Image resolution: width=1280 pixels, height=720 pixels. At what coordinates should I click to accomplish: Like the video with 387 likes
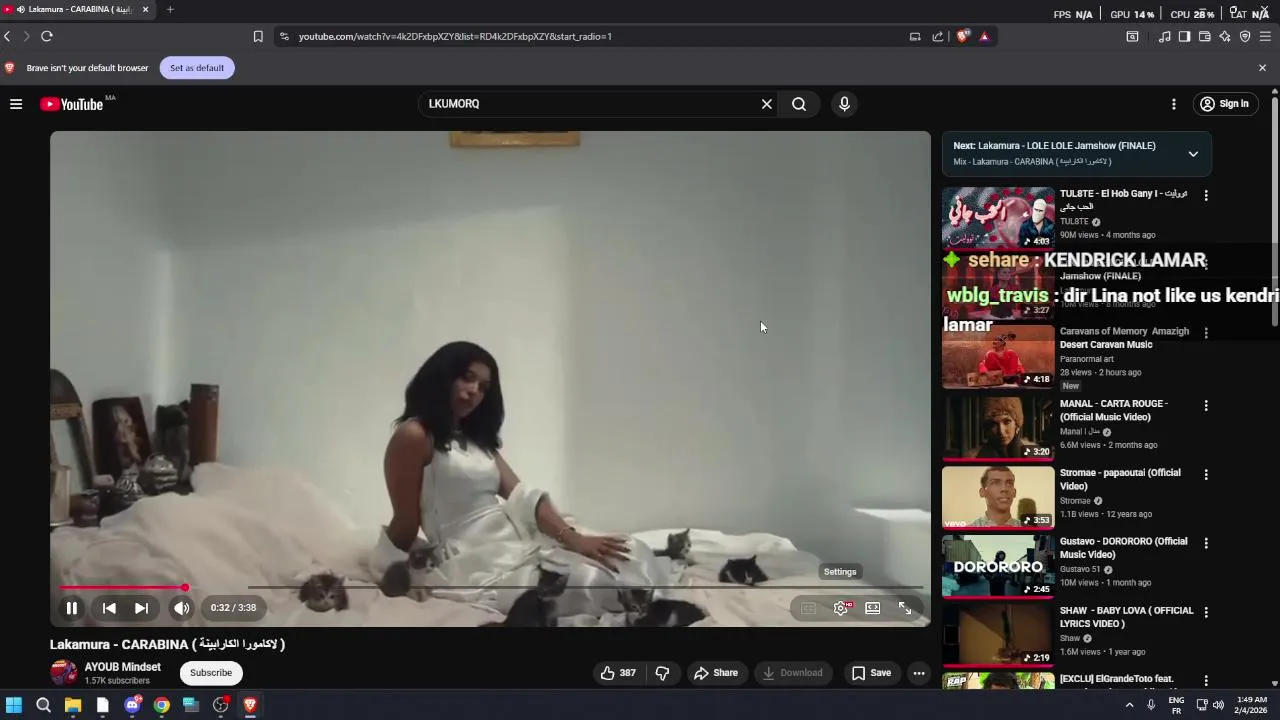[617, 673]
